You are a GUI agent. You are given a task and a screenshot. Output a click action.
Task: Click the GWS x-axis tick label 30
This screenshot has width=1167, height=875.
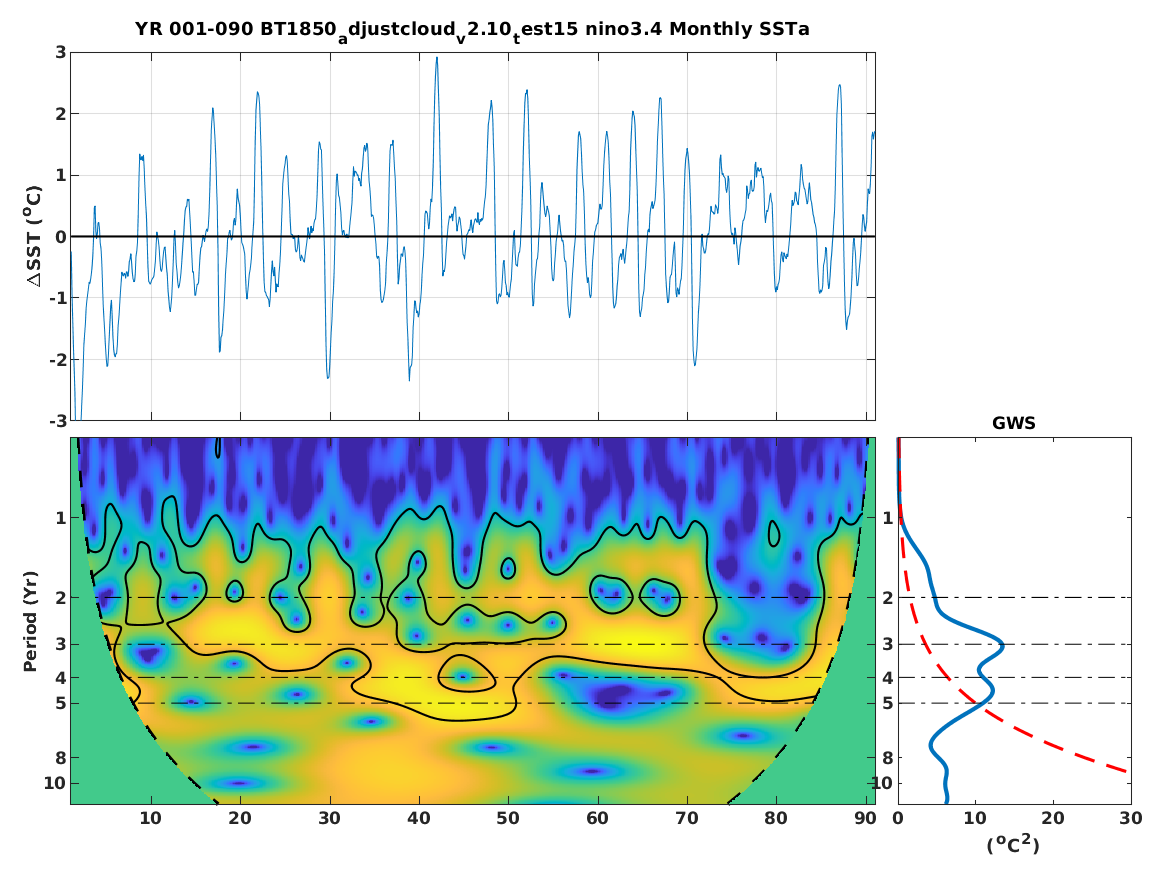(x=1131, y=818)
